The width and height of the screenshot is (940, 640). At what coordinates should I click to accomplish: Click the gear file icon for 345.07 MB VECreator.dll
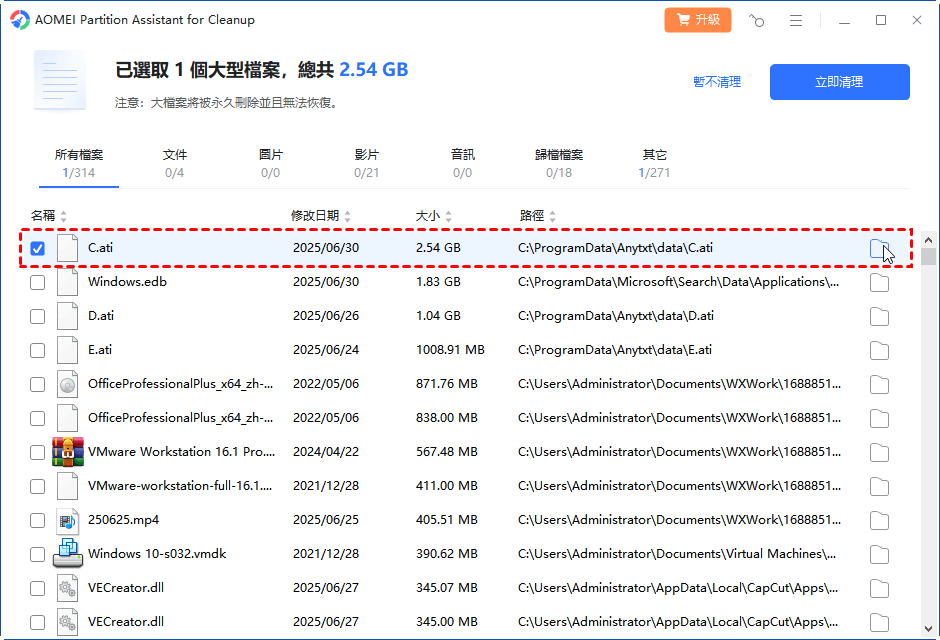tap(68, 588)
